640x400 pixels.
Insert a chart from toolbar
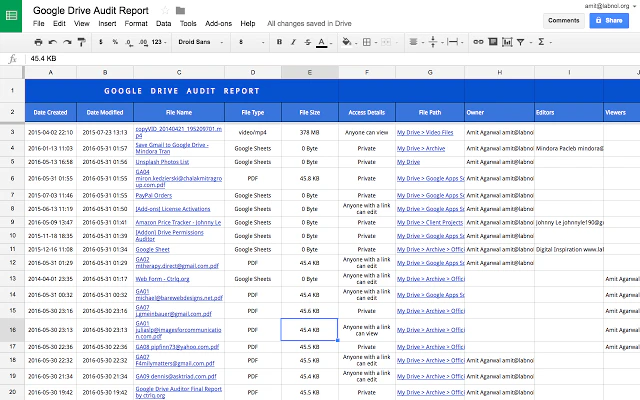tap(507, 42)
